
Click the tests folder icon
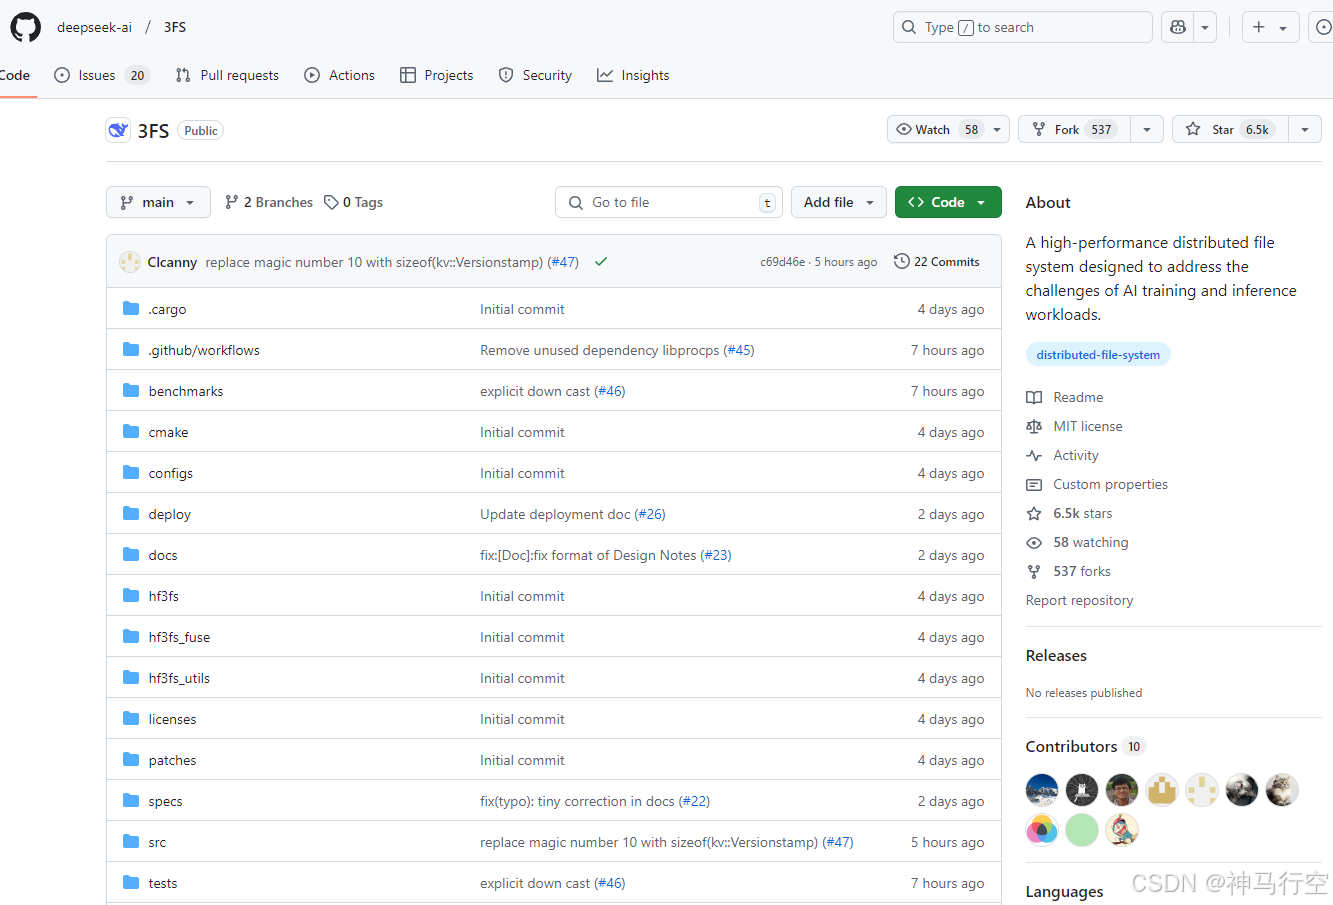coord(131,883)
